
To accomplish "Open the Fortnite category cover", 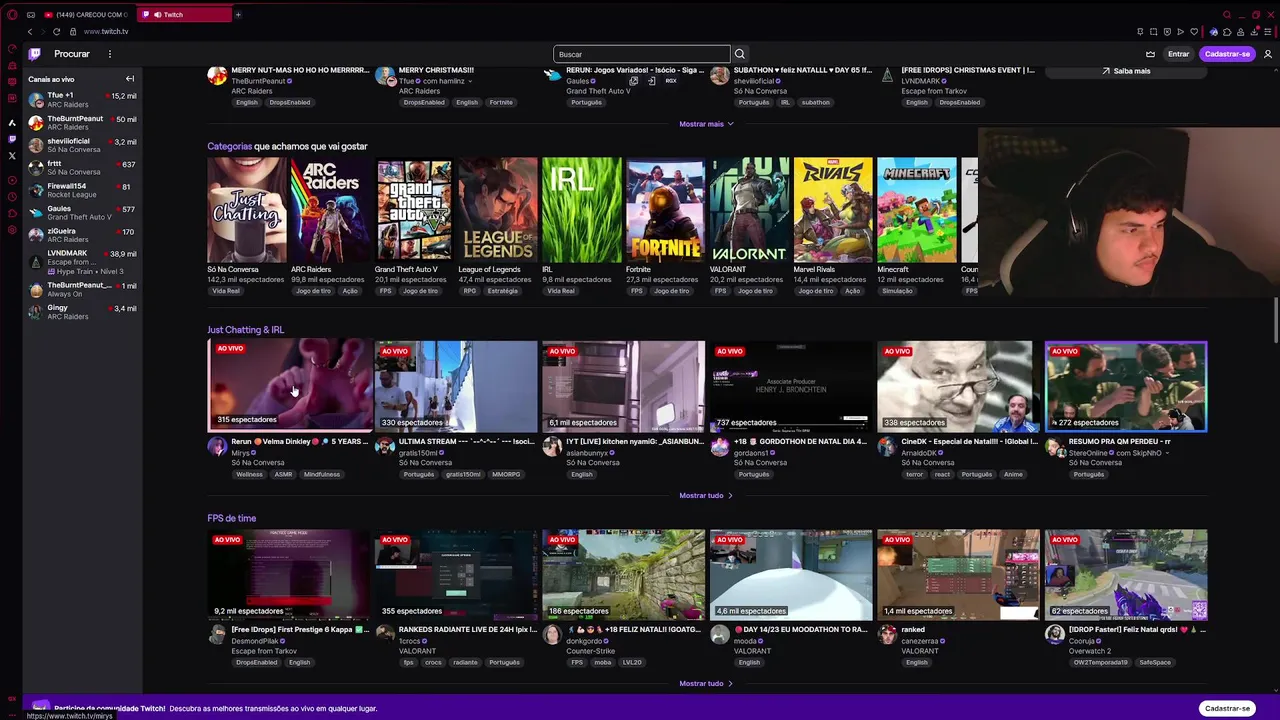I will coord(665,210).
